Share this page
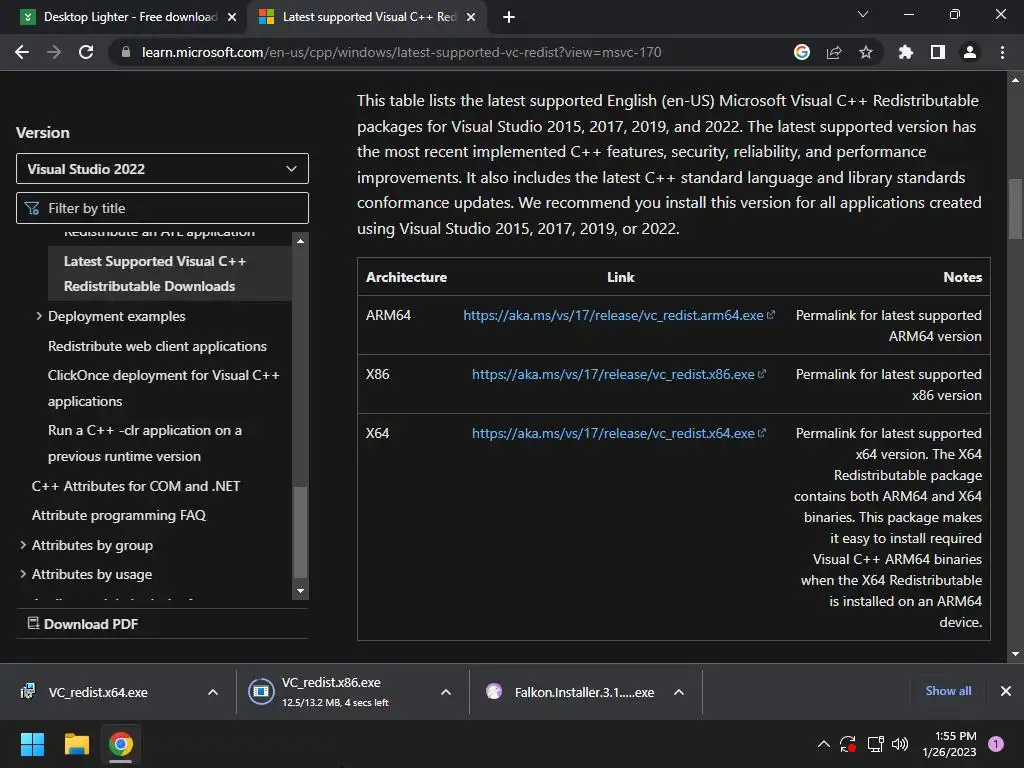 pyautogui.click(x=834, y=52)
